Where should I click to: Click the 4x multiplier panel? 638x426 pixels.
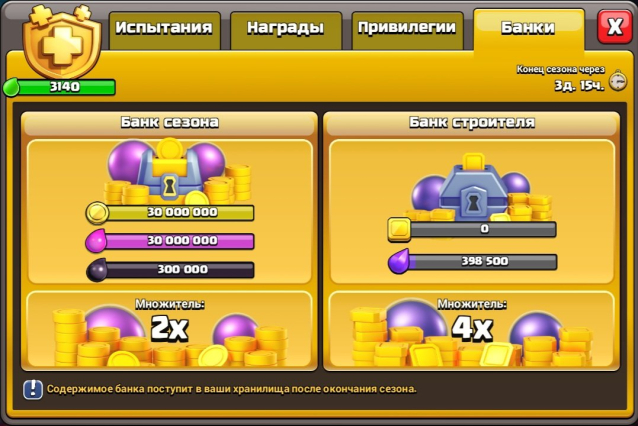(471, 328)
